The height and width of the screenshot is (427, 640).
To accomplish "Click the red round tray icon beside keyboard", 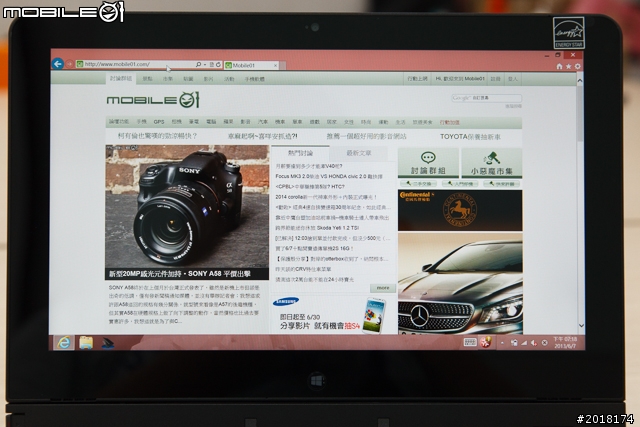I will click(485, 342).
